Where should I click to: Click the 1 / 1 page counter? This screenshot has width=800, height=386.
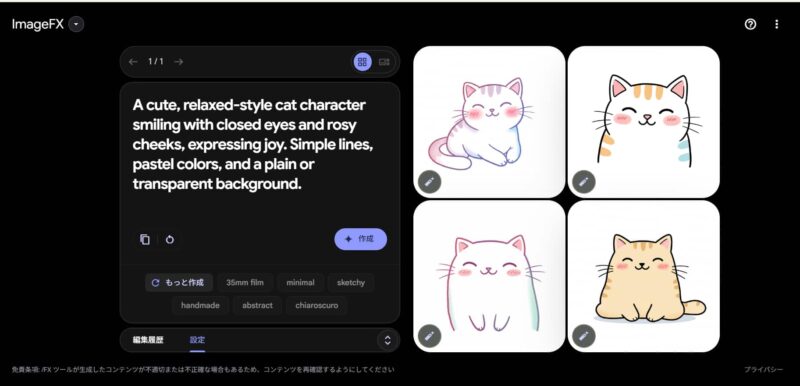coord(156,62)
